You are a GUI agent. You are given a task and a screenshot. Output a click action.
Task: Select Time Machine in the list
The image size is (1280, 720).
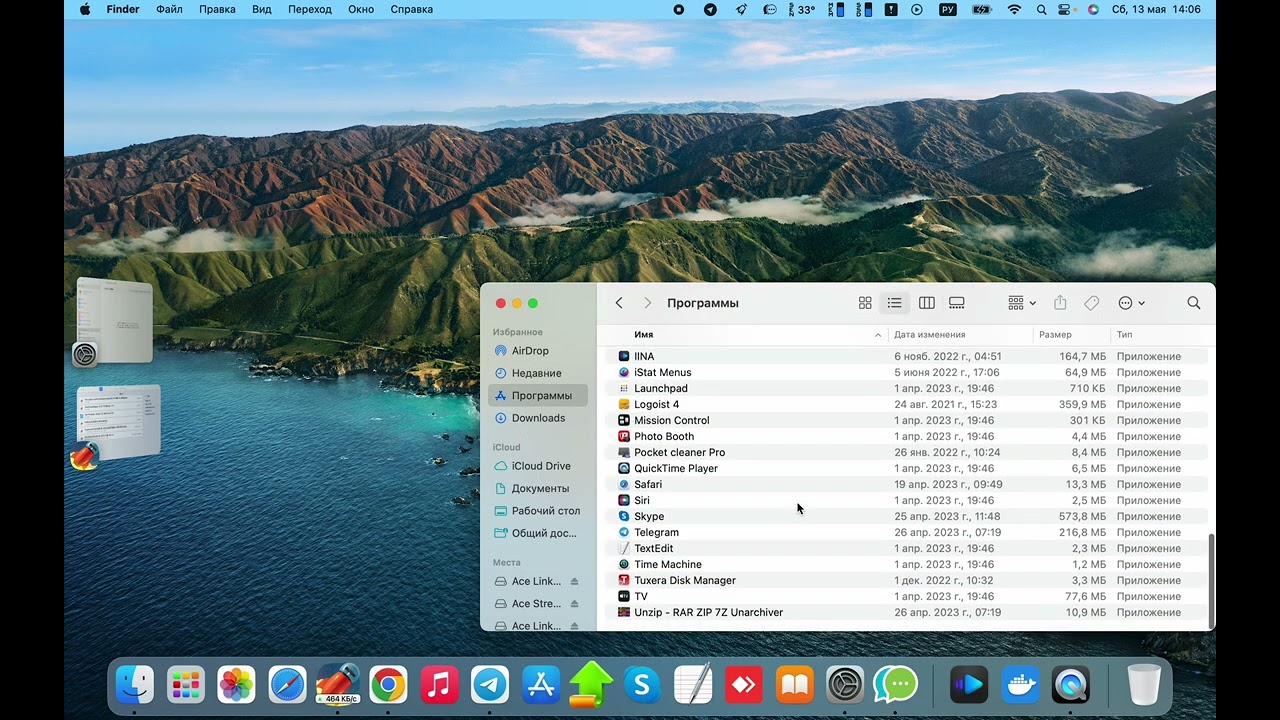[x=906, y=564]
